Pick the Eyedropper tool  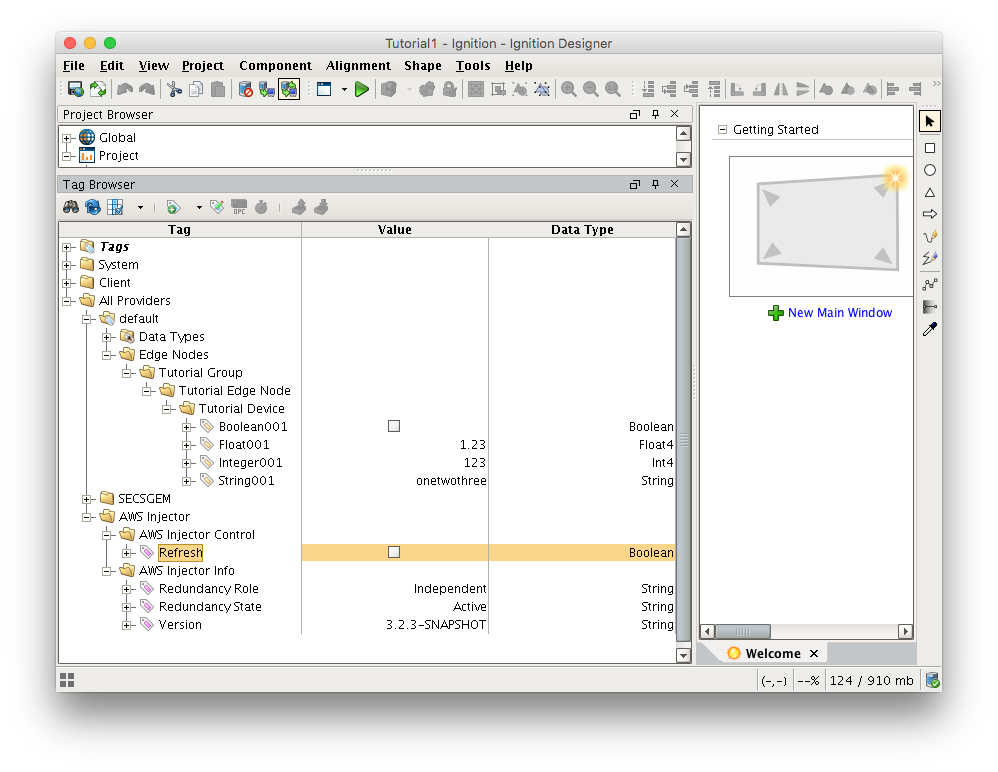pos(929,329)
